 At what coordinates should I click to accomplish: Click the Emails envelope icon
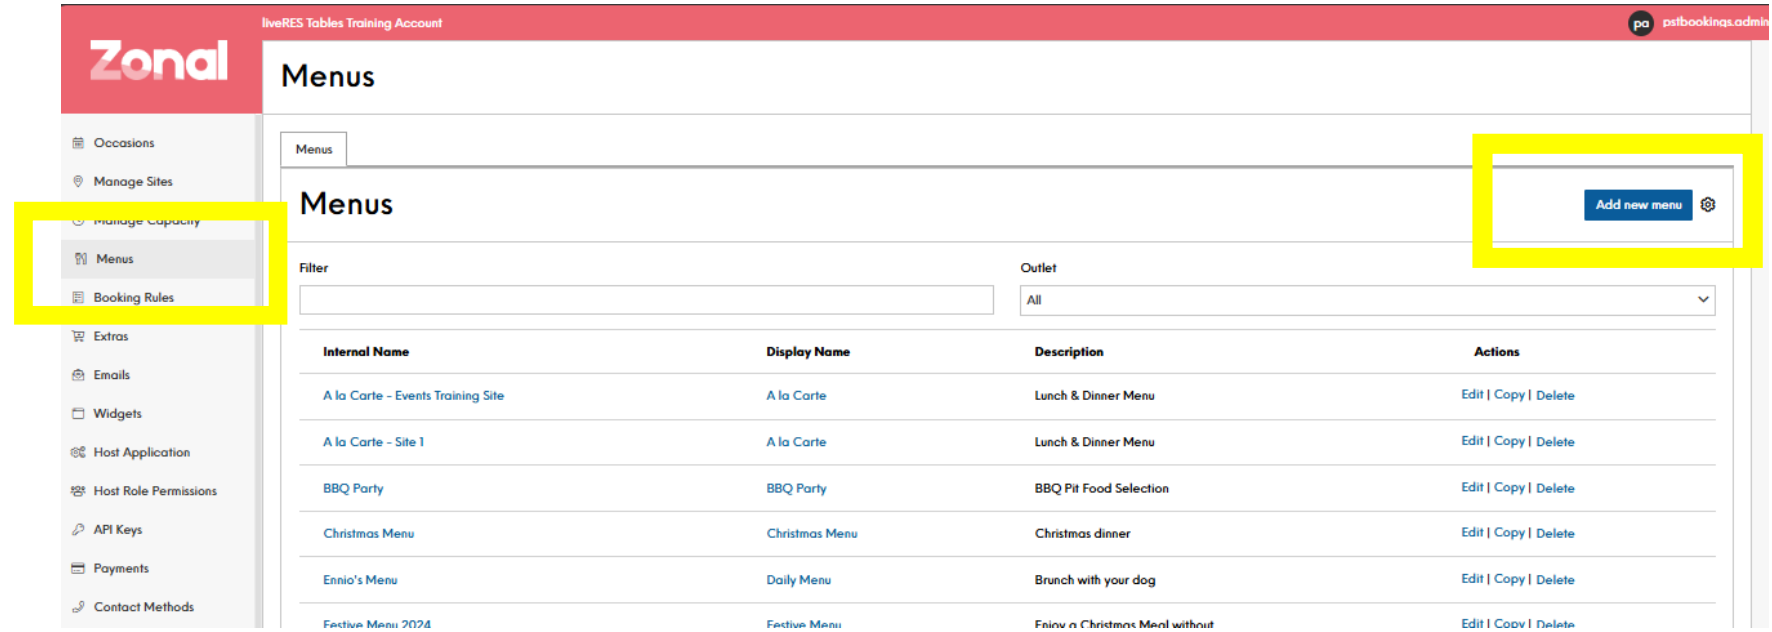tap(78, 375)
